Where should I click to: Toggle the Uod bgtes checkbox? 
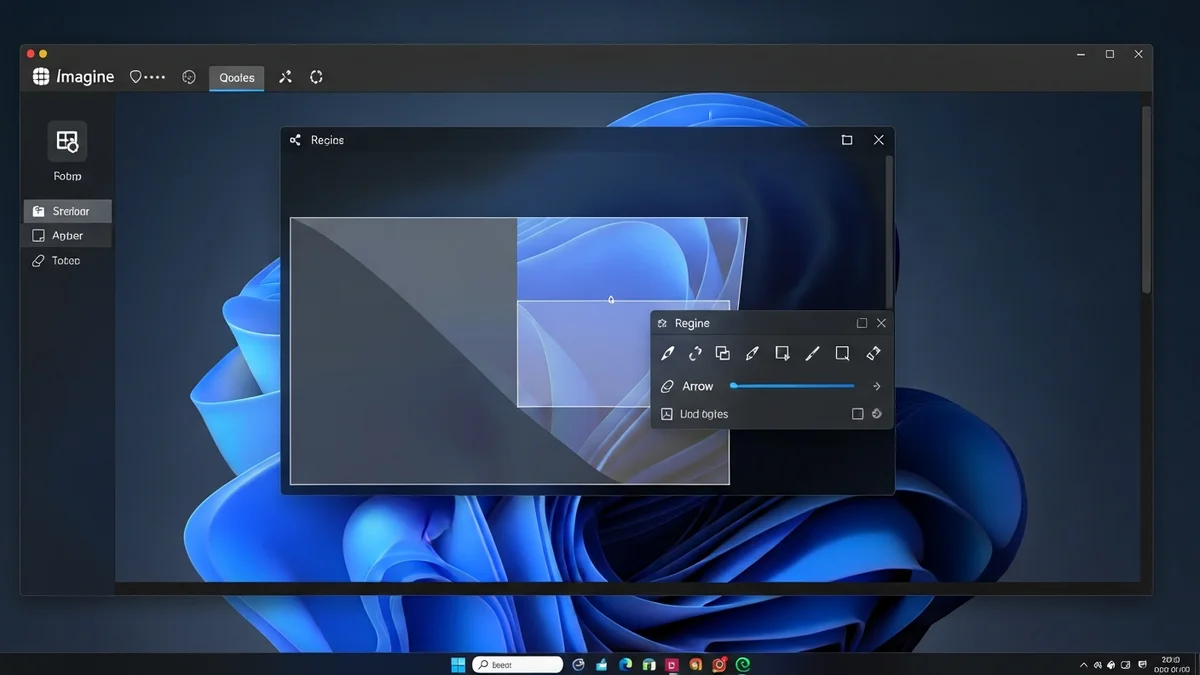tap(857, 414)
